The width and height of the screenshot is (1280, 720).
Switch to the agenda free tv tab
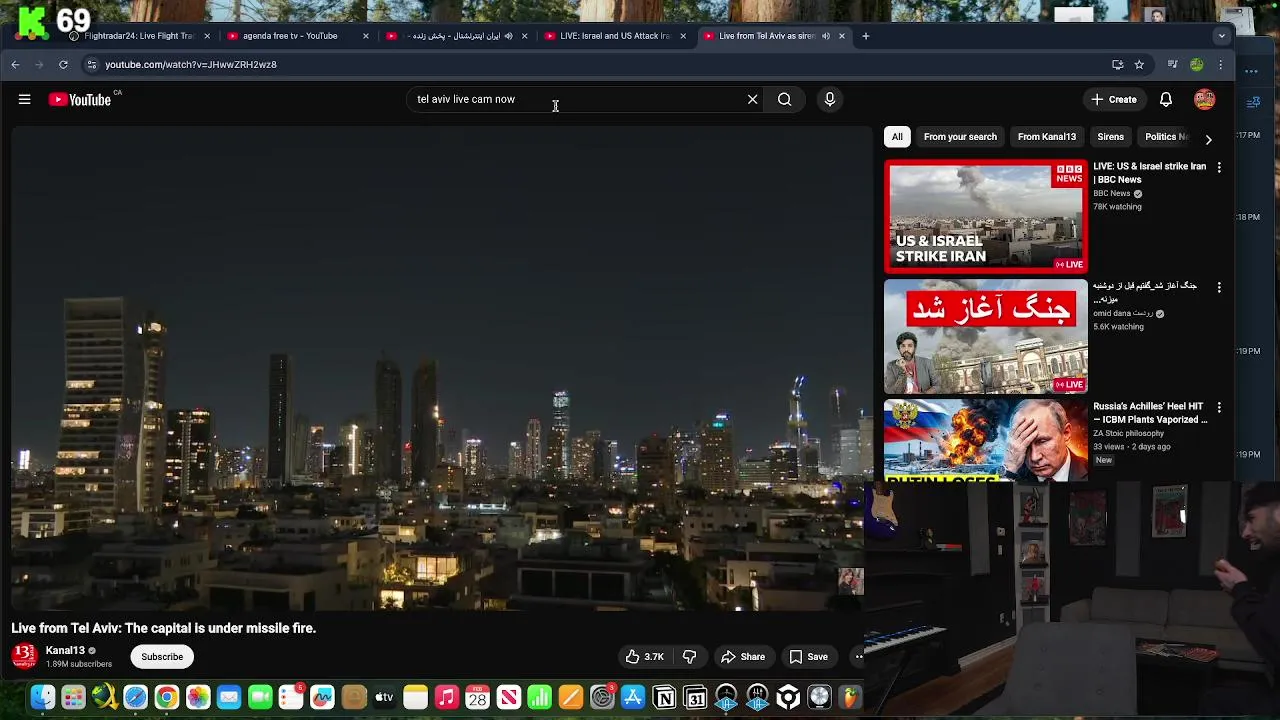click(290, 36)
